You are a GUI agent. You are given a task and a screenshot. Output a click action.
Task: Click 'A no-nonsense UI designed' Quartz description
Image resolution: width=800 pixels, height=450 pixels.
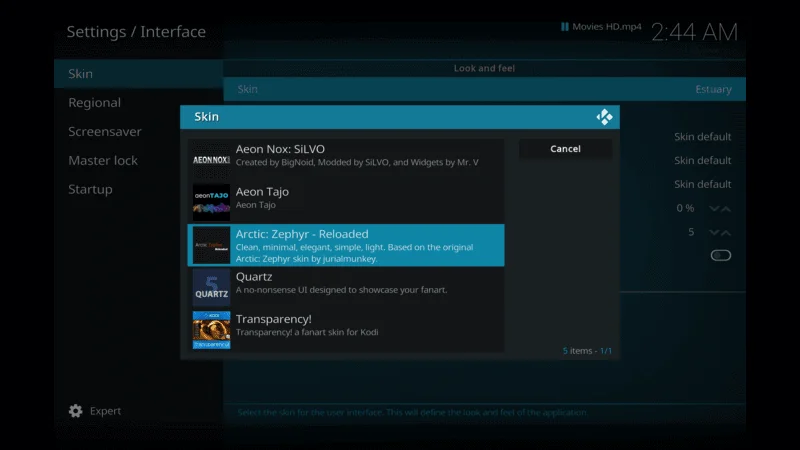pyautogui.click(x=341, y=290)
